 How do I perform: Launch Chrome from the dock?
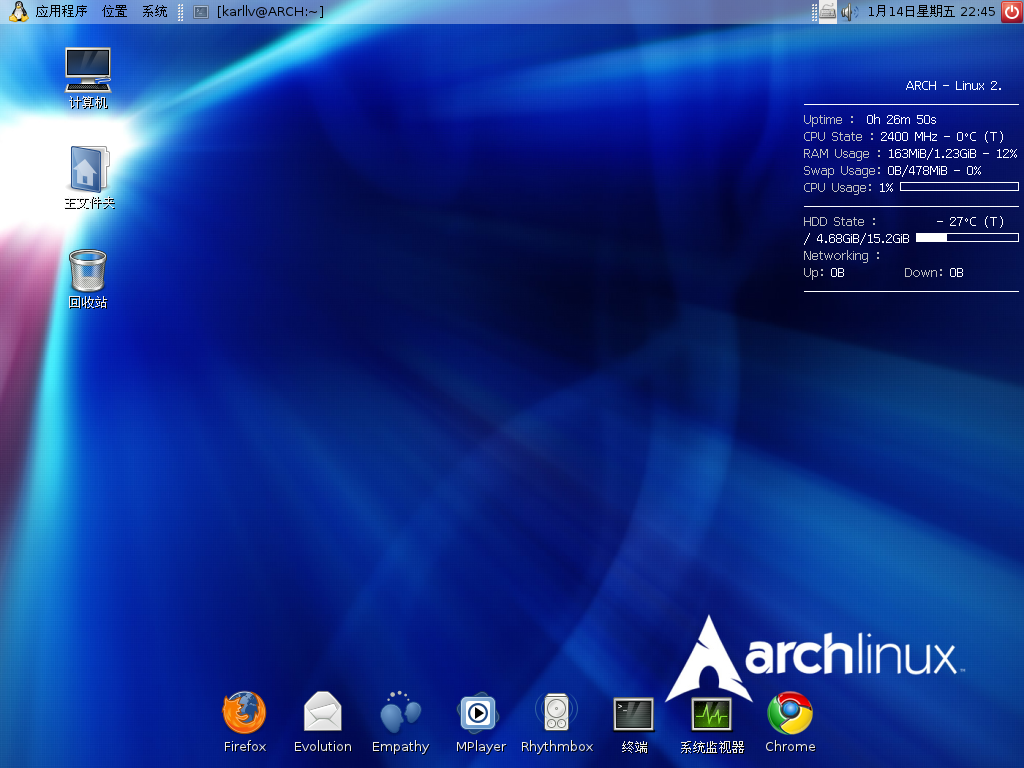pyautogui.click(x=790, y=722)
